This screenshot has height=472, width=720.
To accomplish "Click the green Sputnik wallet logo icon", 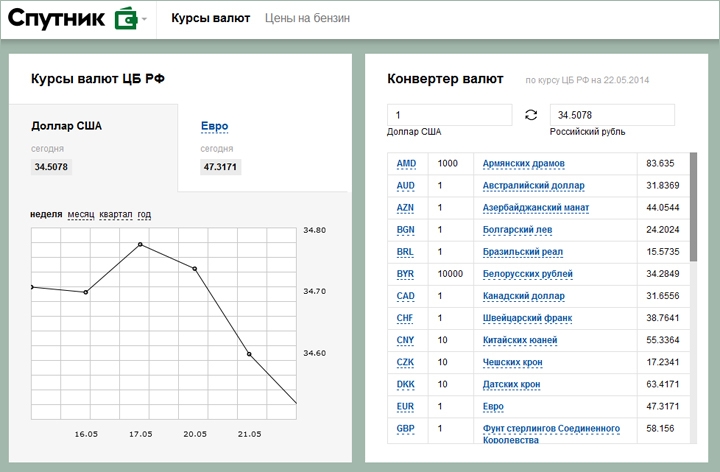I will pyautogui.click(x=125, y=19).
